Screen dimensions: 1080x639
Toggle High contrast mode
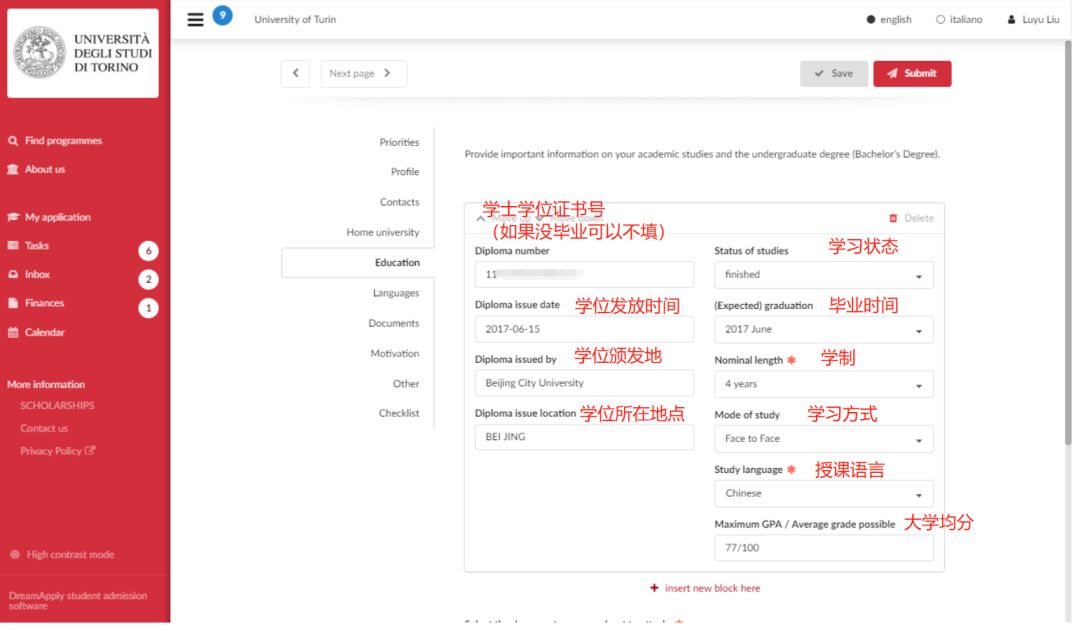pos(62,554)
